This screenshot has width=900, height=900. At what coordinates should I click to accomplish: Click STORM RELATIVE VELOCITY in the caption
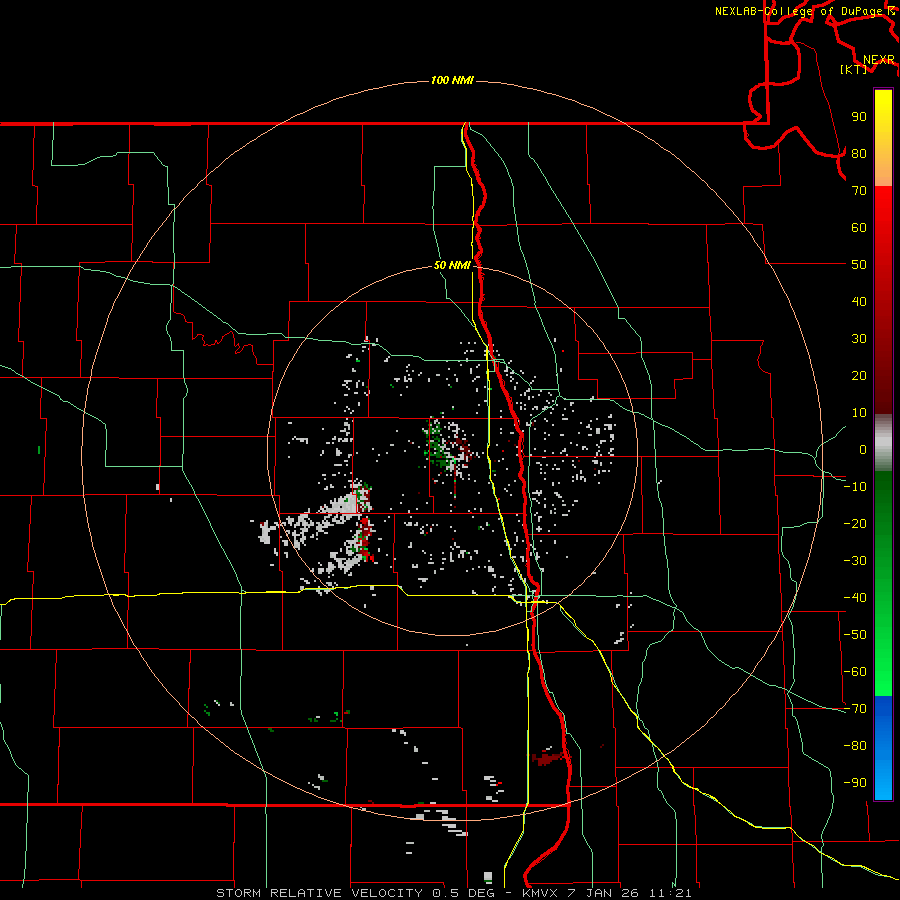[x=321, y=893]
